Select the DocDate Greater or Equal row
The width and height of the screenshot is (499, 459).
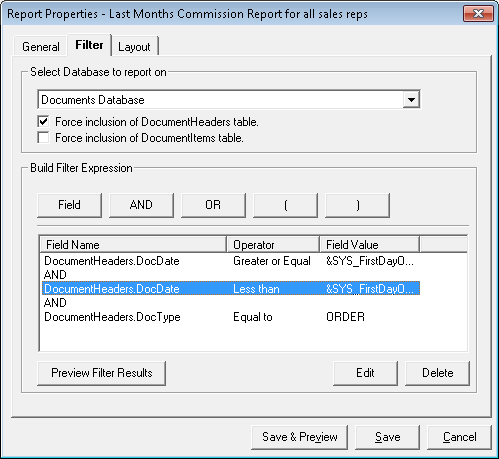pyautogui.click(x=231, y=261)
